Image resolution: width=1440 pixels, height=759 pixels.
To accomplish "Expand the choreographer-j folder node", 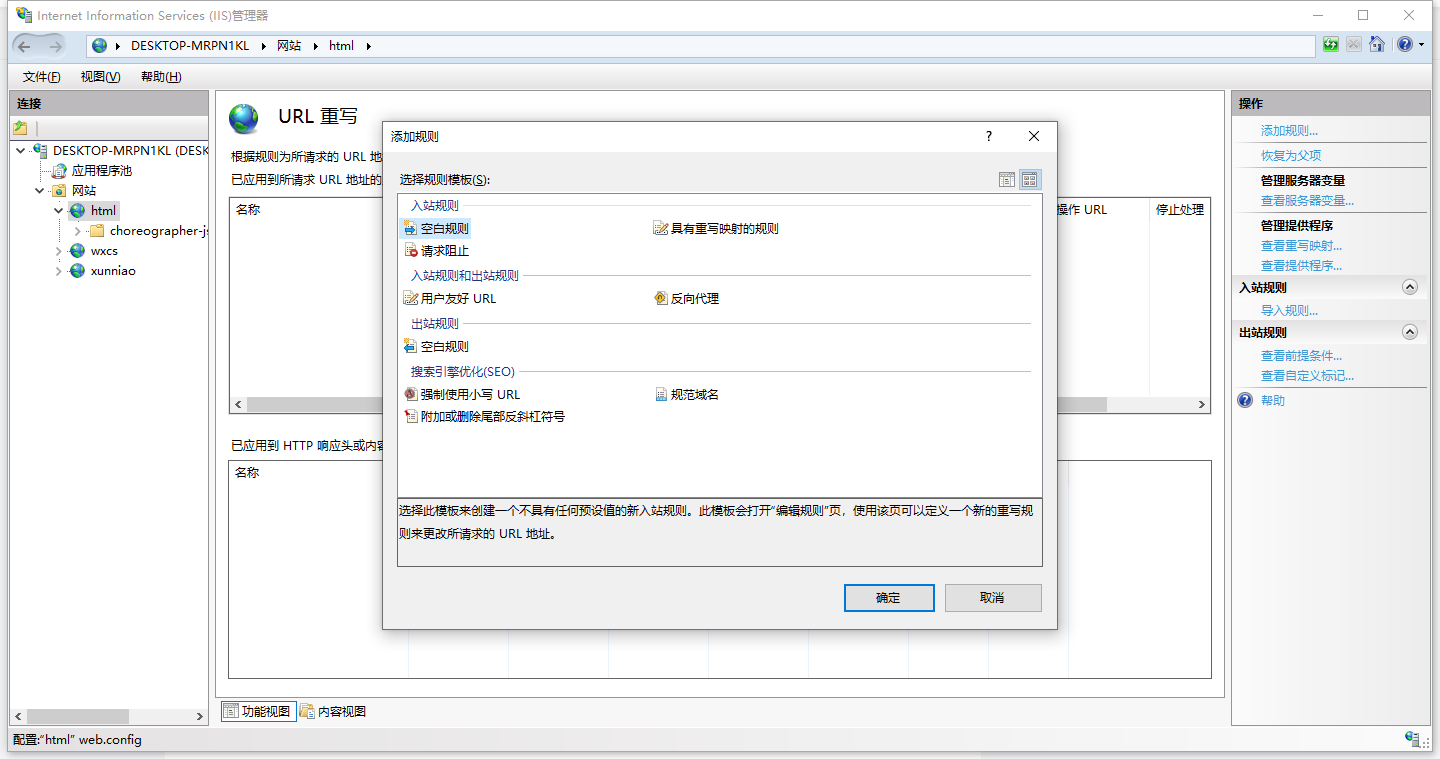I will pos(76,230).
